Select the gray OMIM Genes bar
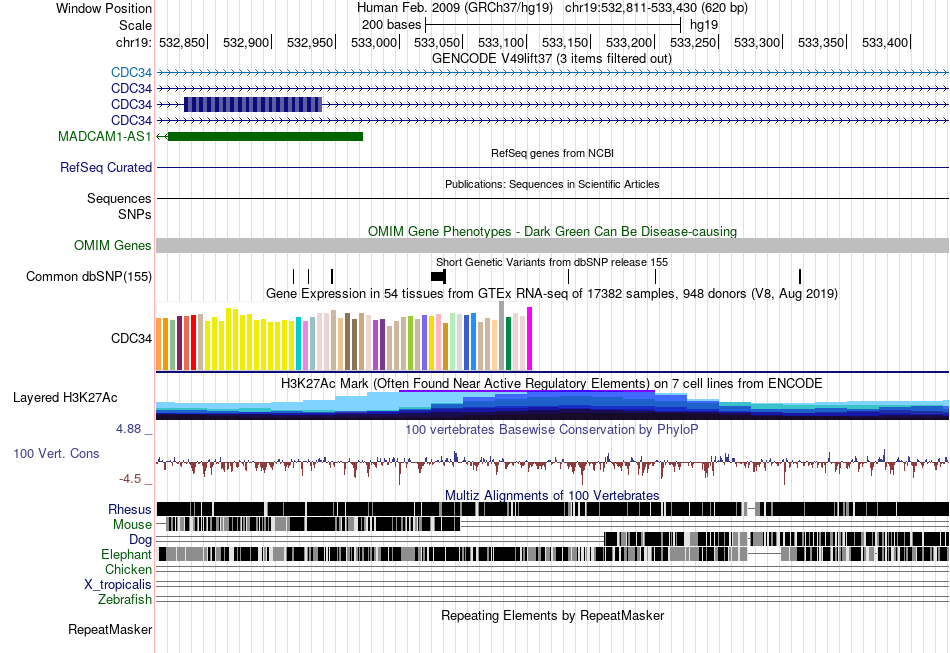The image size is (950, 653). 553,245
